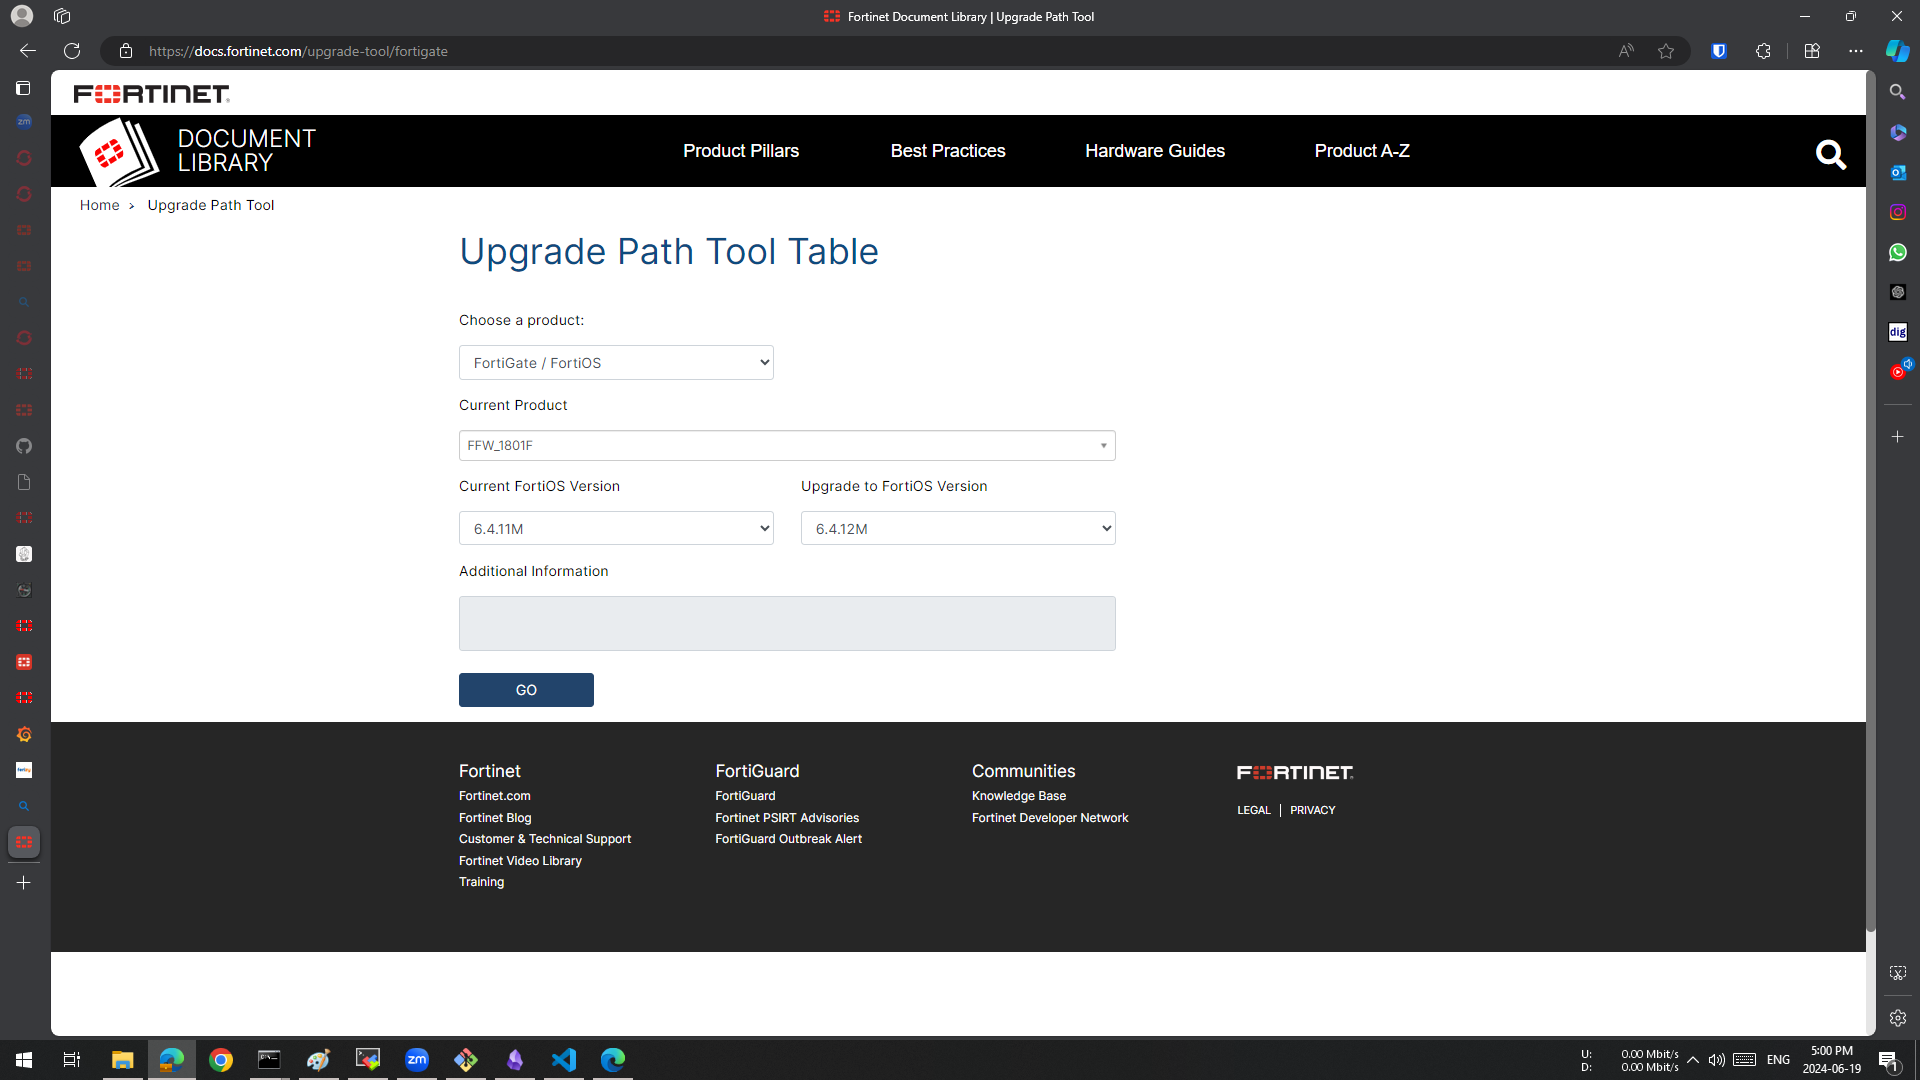Viewport: 1920px width, 1080px height.
Task: Open Current FortiOS Version 6.4.11M dropdown
Action: 616,528
